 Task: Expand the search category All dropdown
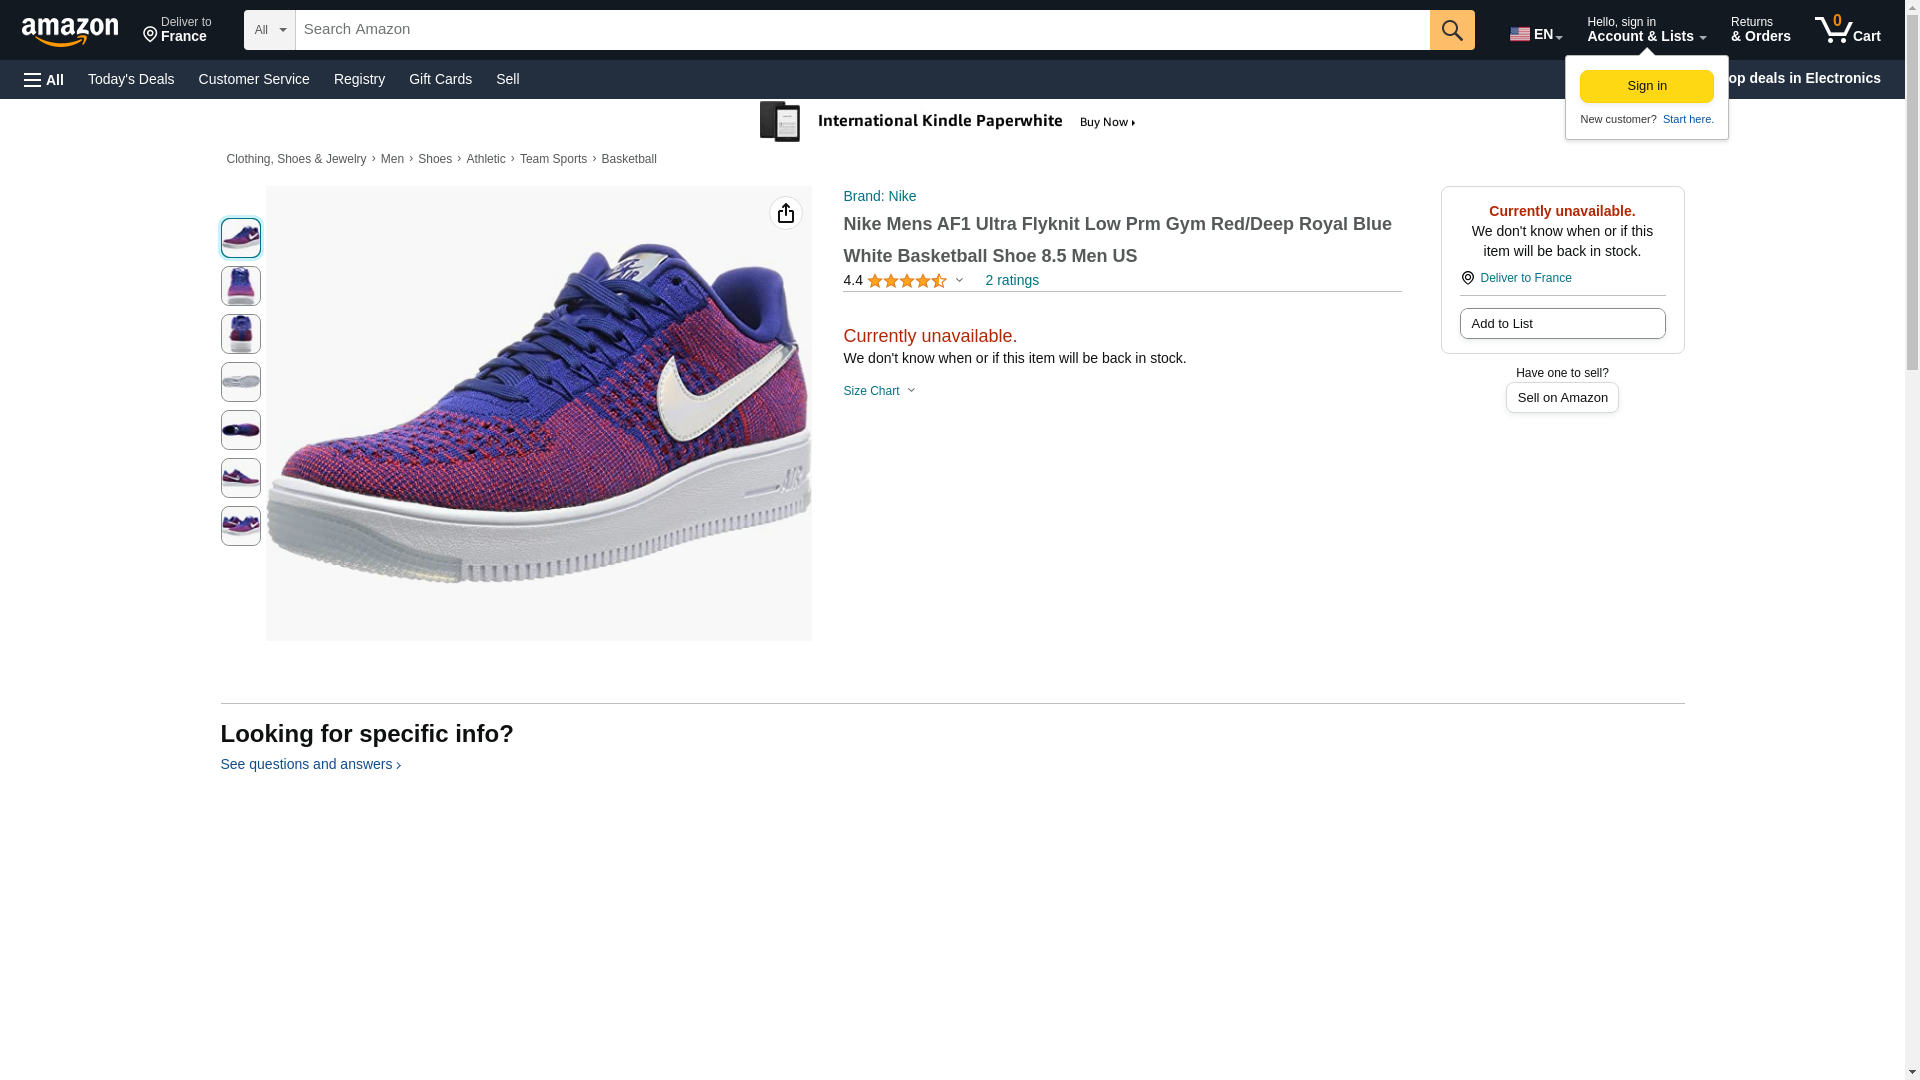point(269,30)
